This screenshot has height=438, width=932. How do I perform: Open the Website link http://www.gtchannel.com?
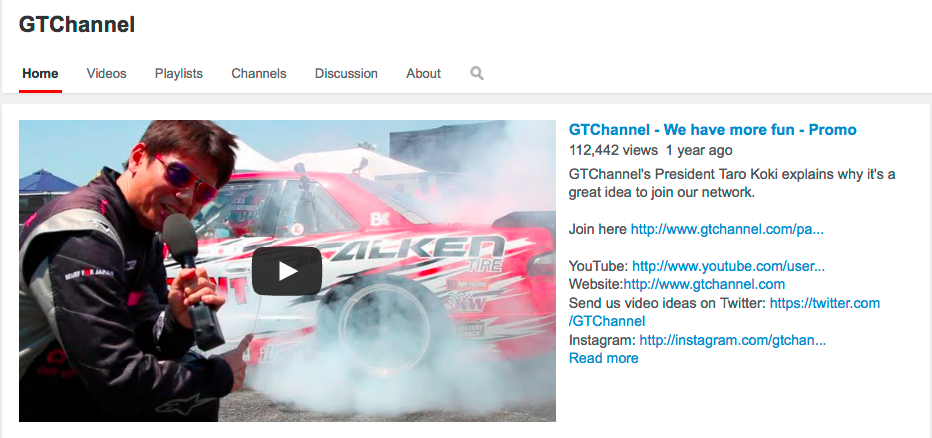click(704, 284)
